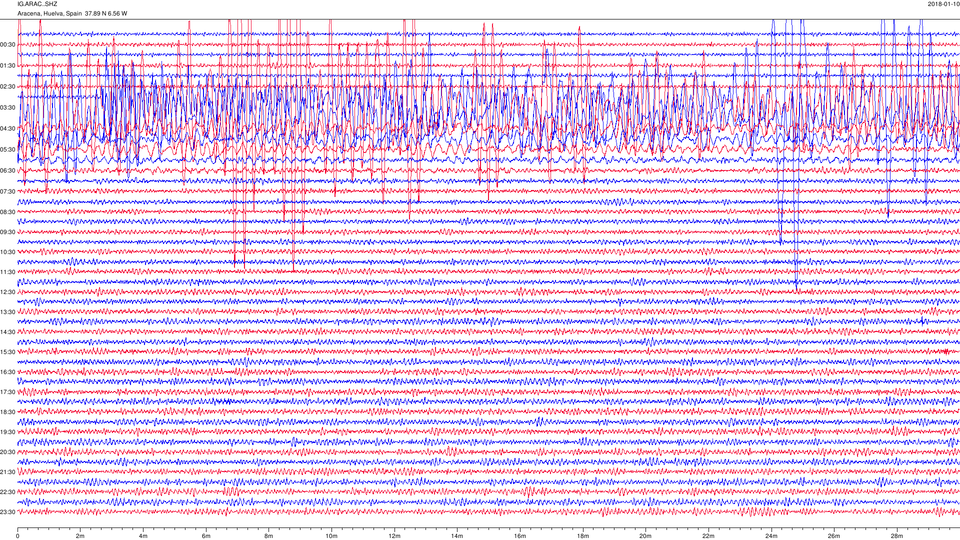The height and width of the screenshot is (540, 960).
Task: Click the 07:30 time row label
Action: 7,192
